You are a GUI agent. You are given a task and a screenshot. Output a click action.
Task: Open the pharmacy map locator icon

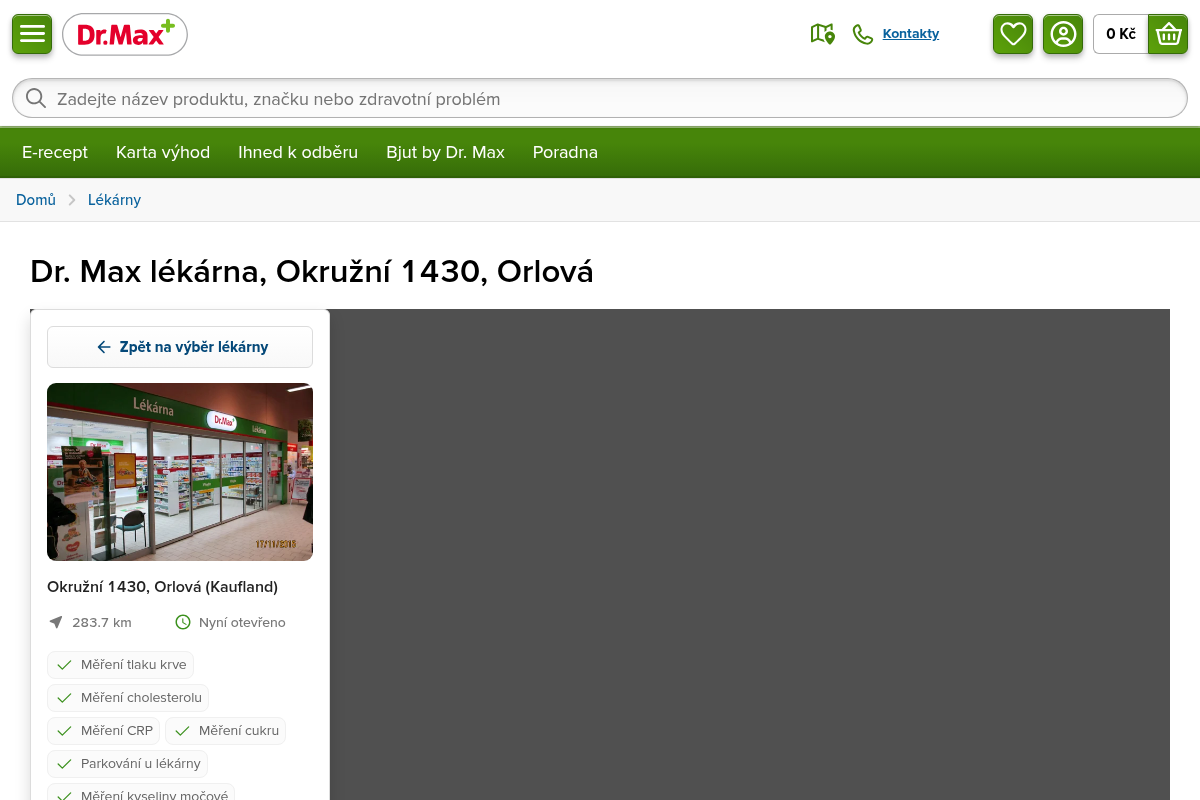(x=822, y=34)
